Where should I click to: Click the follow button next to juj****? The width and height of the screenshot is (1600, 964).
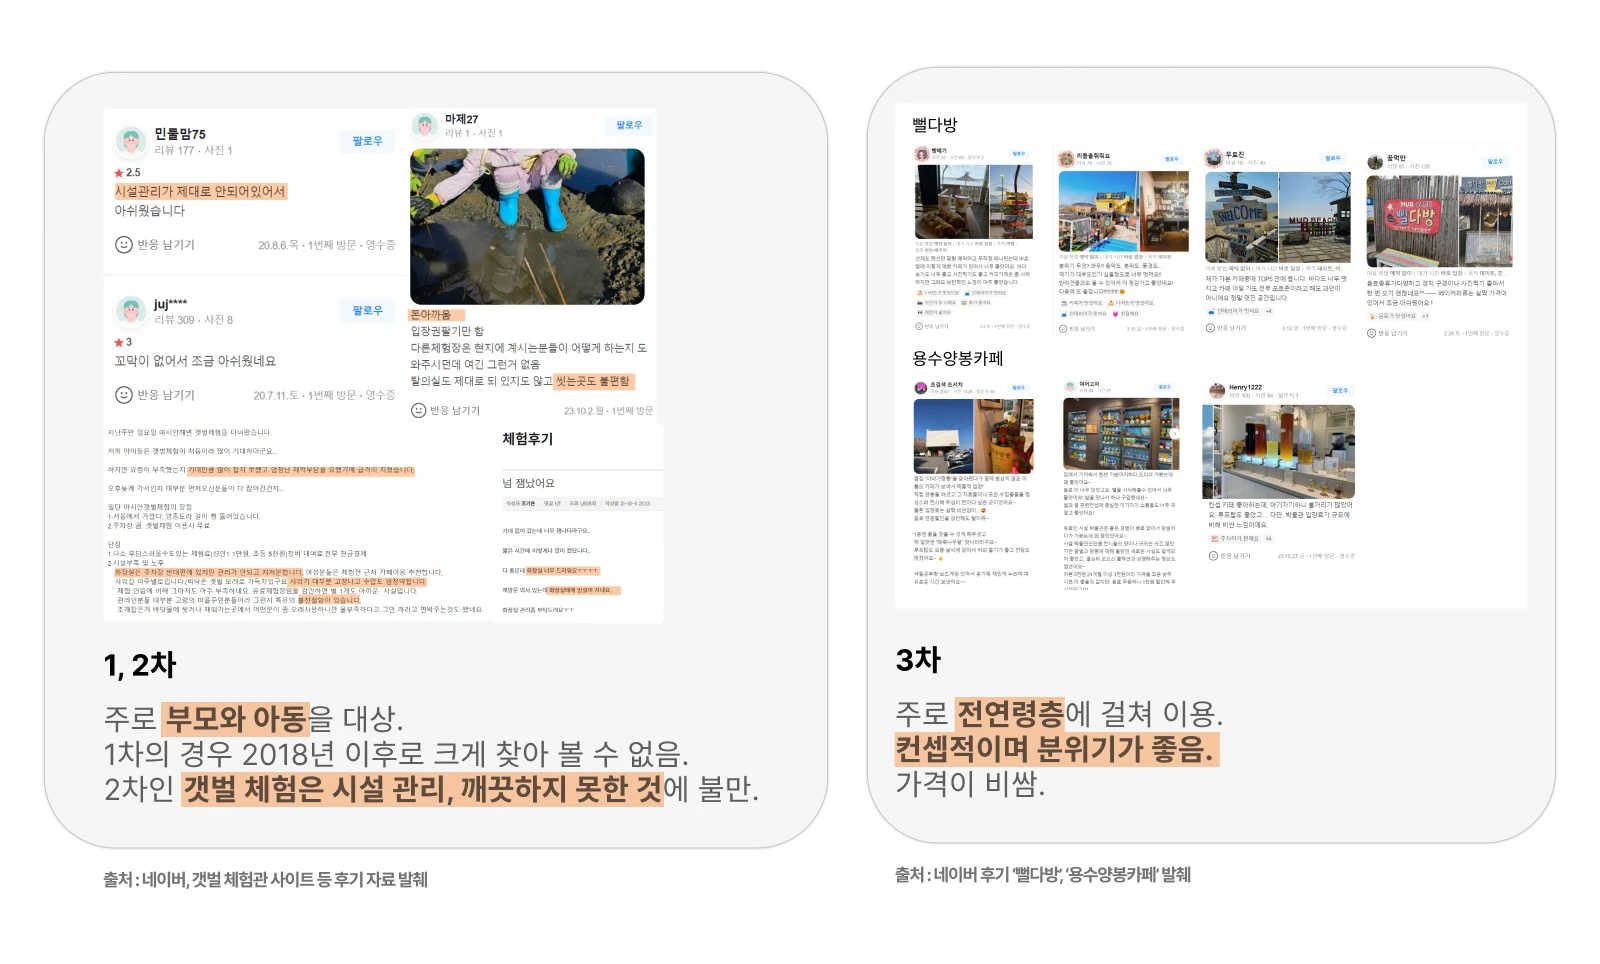click(x=367, y=311)
